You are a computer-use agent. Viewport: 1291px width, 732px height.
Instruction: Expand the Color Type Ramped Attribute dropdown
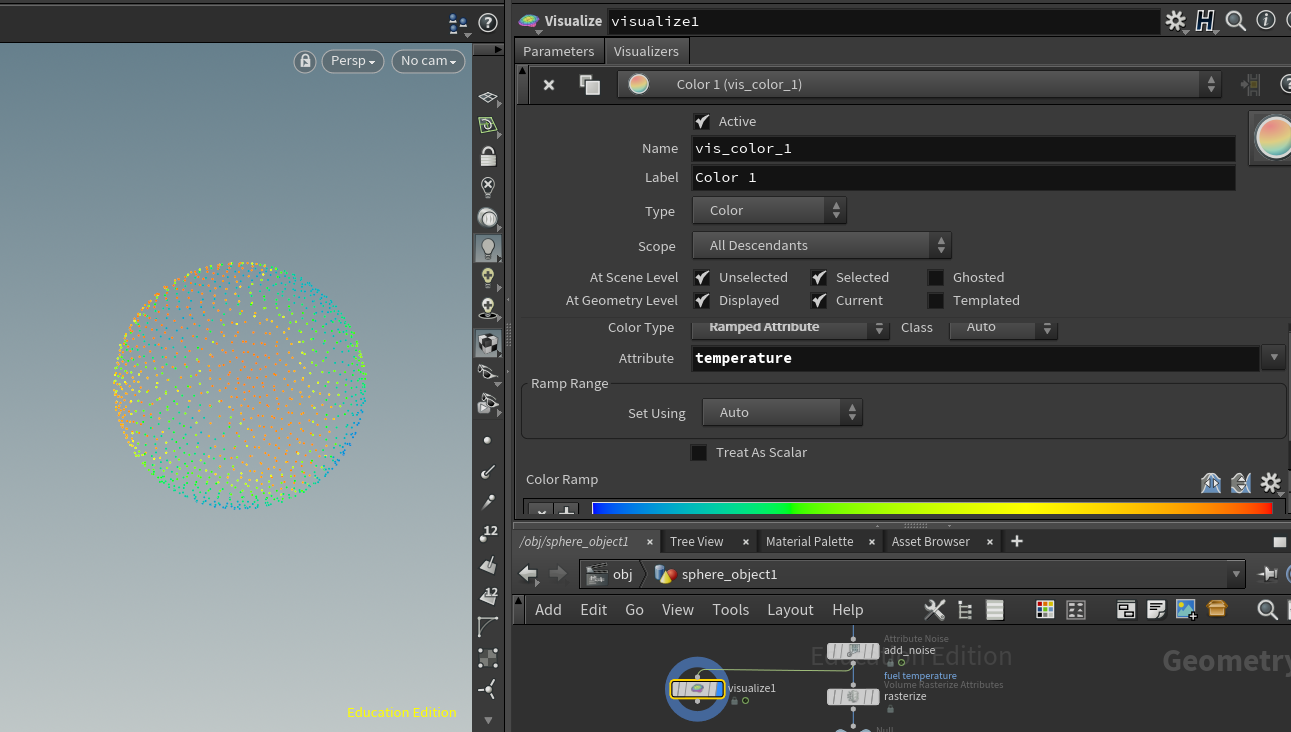790,328
